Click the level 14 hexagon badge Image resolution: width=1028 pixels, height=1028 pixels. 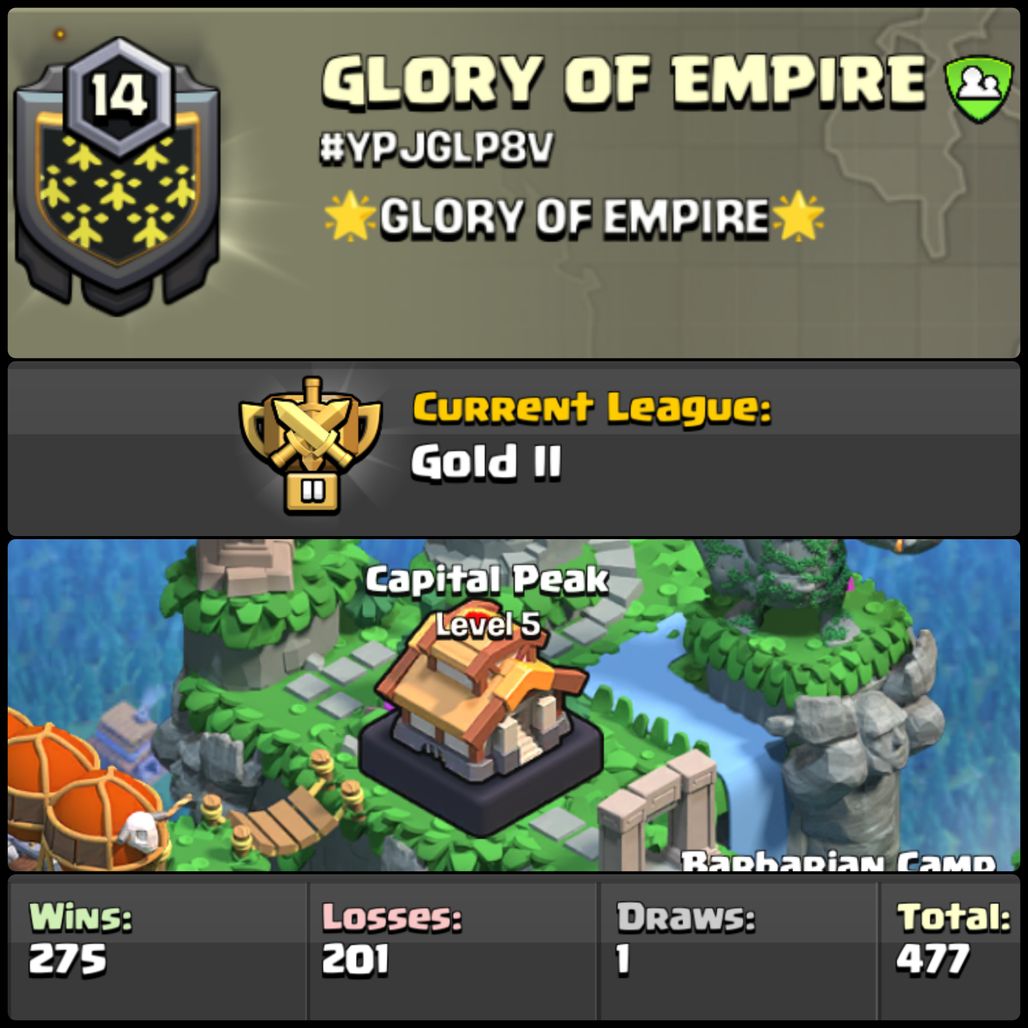119,96
